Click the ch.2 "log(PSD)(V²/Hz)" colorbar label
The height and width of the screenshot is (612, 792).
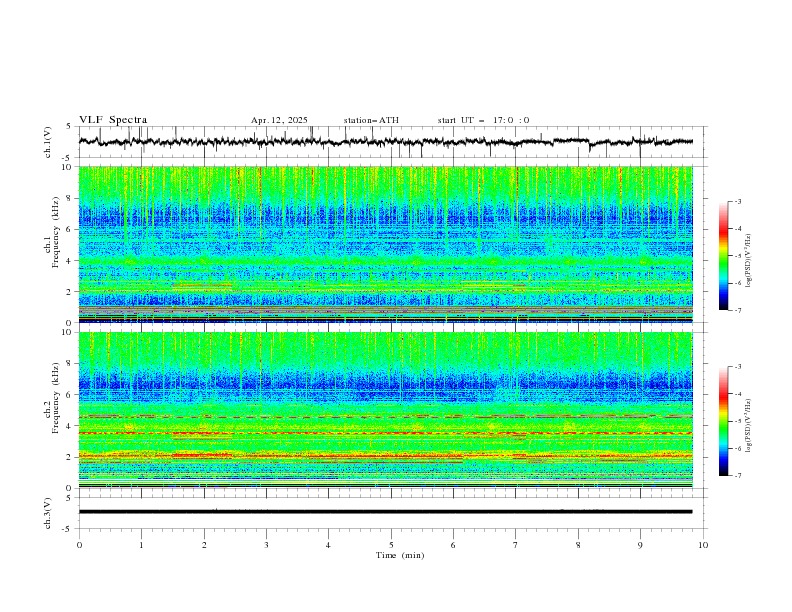(749, 425)
